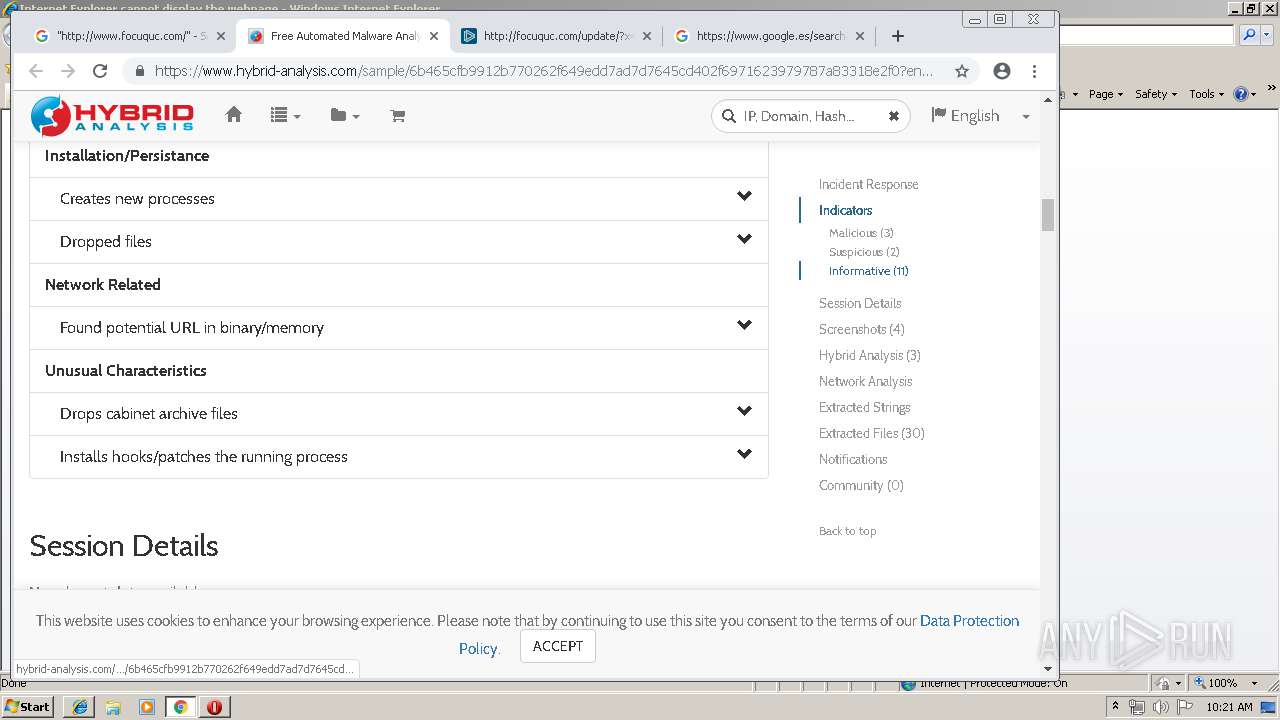Open a new Chrome tab
1280x720 pixels.
[x=897, y=36]
